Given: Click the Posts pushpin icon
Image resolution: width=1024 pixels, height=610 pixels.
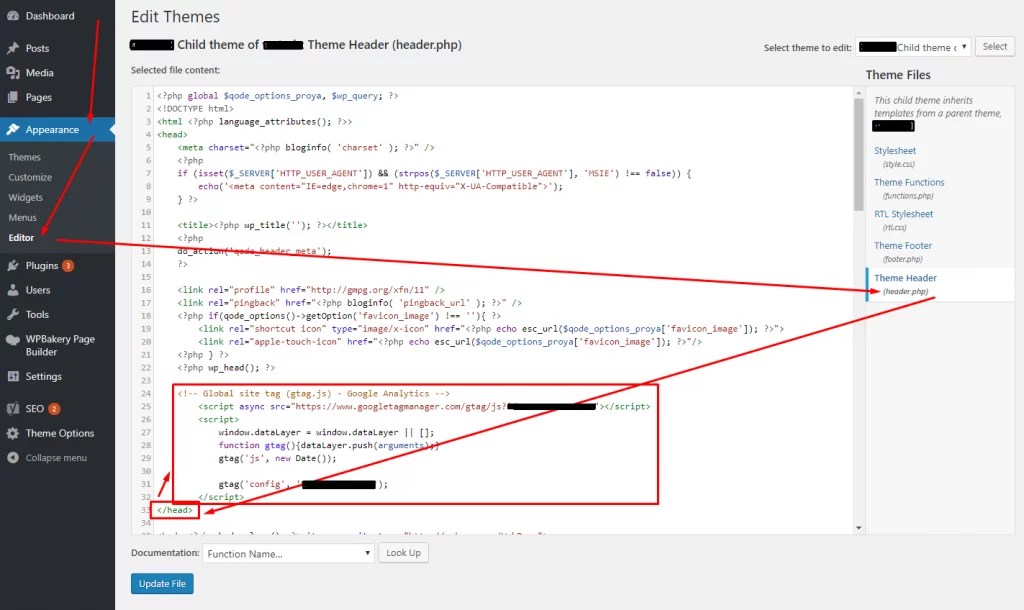Looking at the screenshot, I should click(x=12, y=48).
